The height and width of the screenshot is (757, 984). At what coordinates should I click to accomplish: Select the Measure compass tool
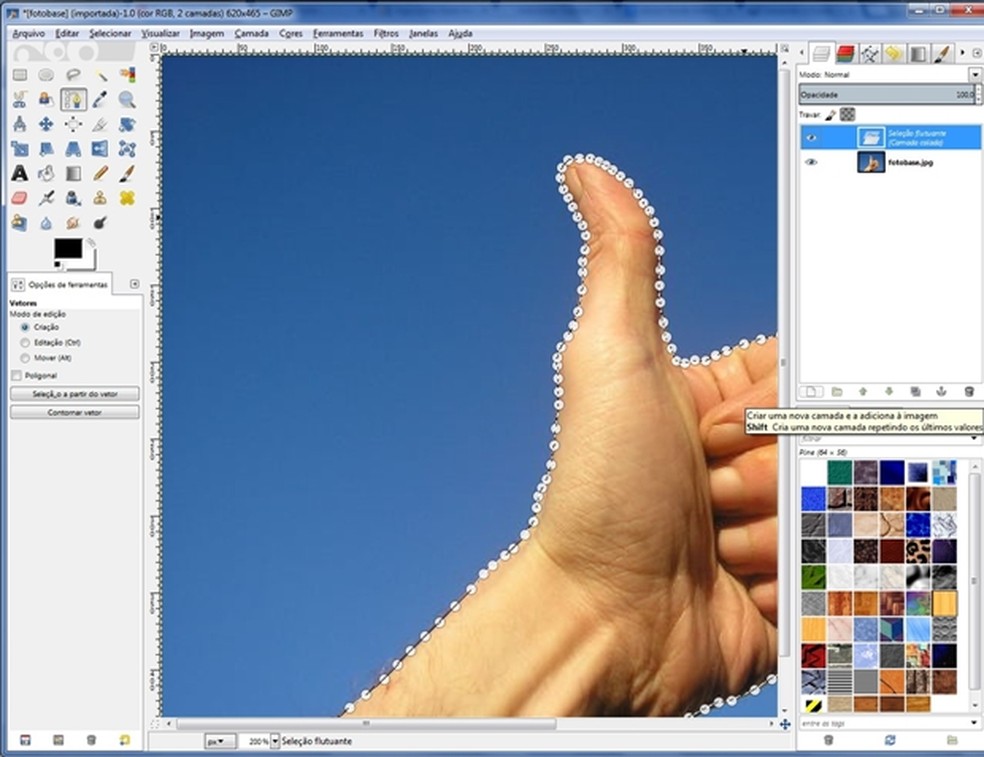coord(20,124)
